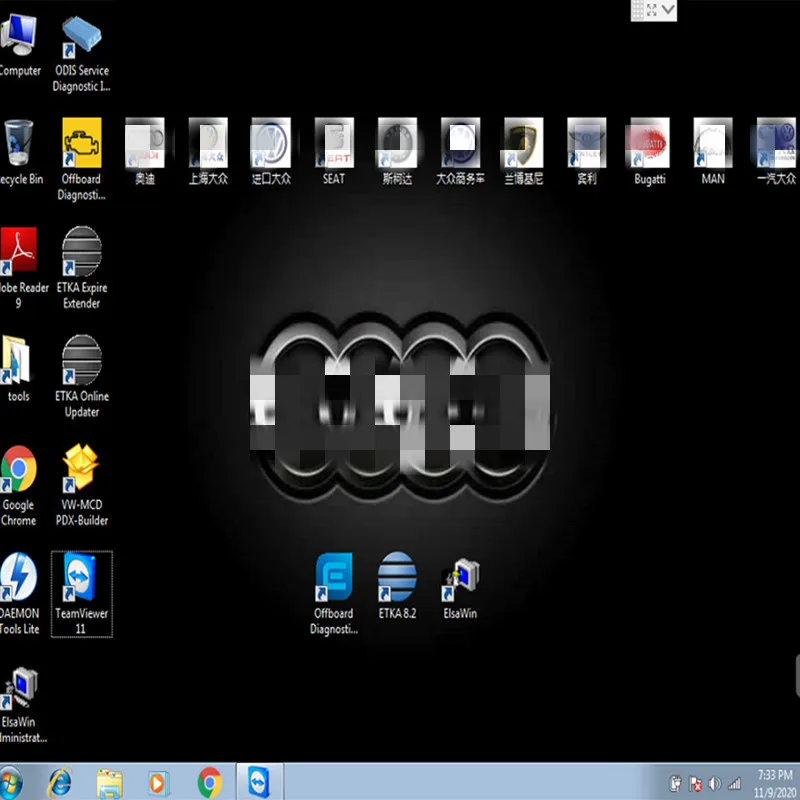Select TeamViewer 11 desktop shortcut
The image size is (800, 800).
click(82, 594)
